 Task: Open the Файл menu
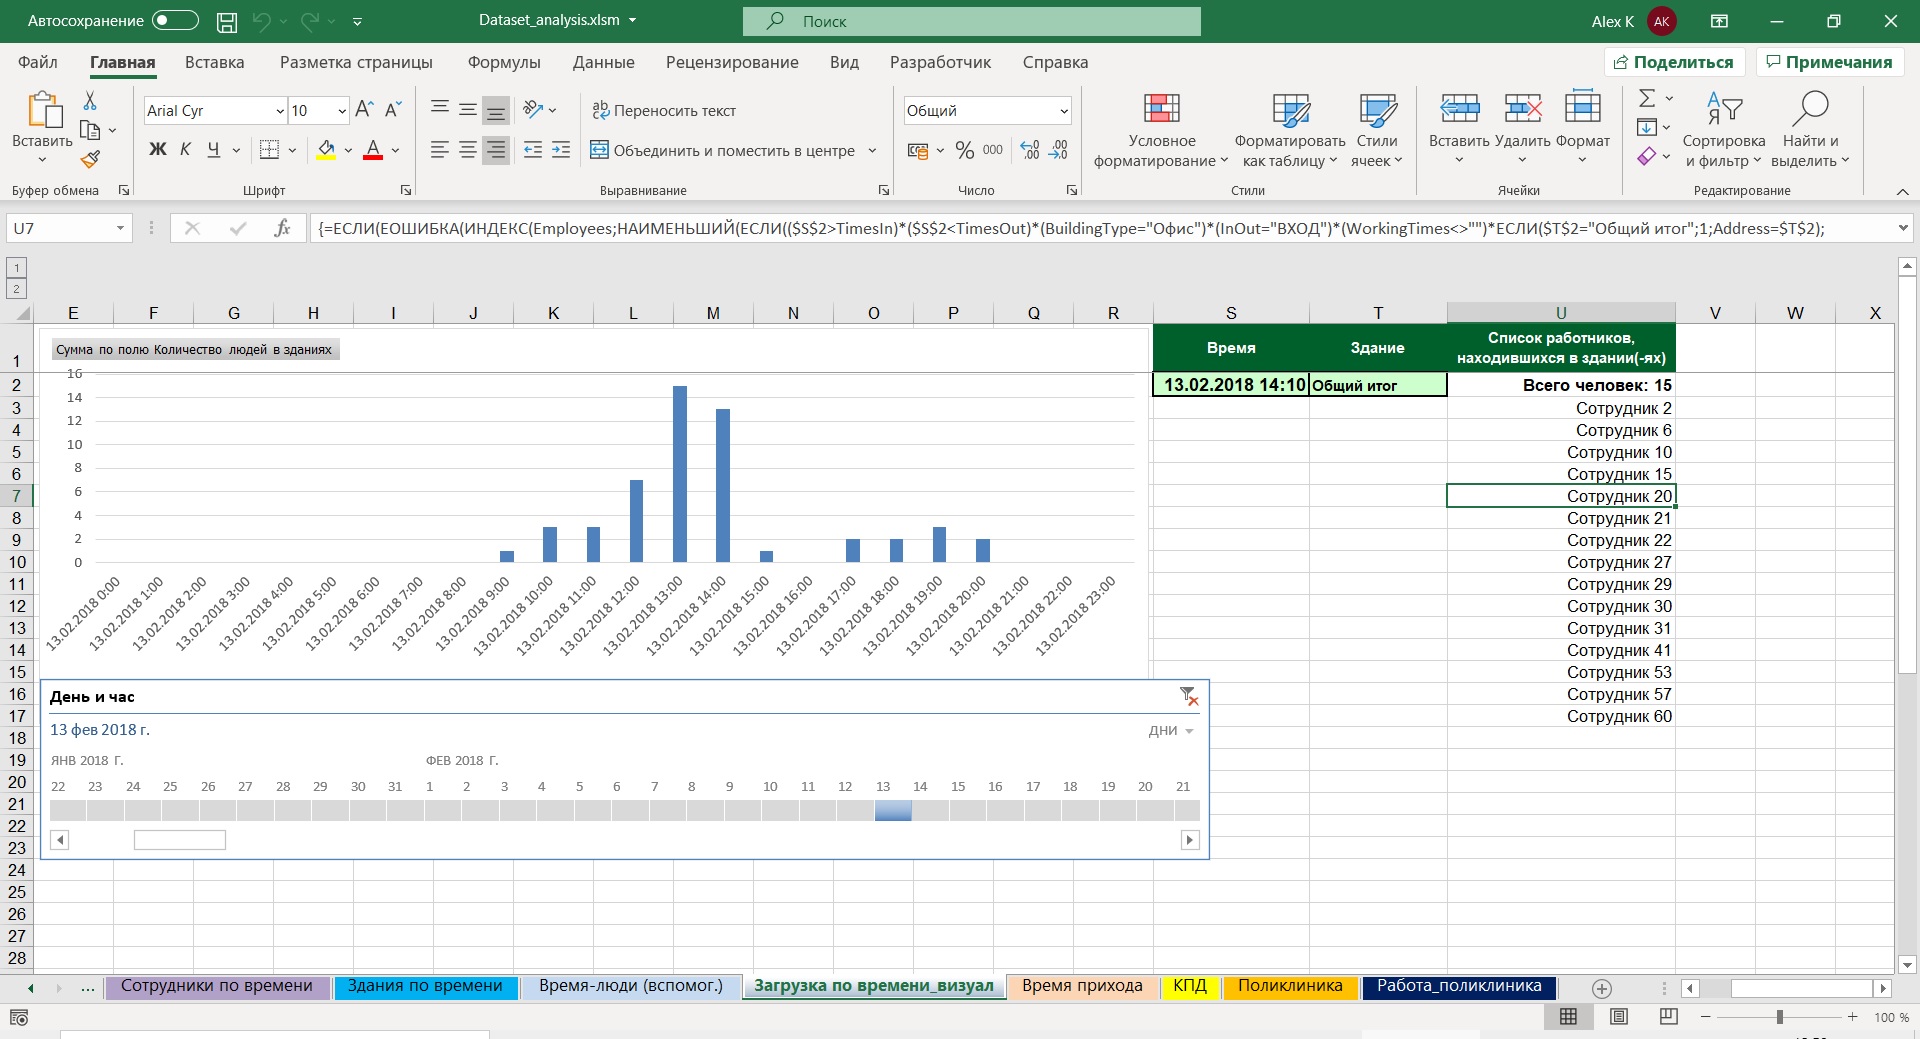(38, 62)
